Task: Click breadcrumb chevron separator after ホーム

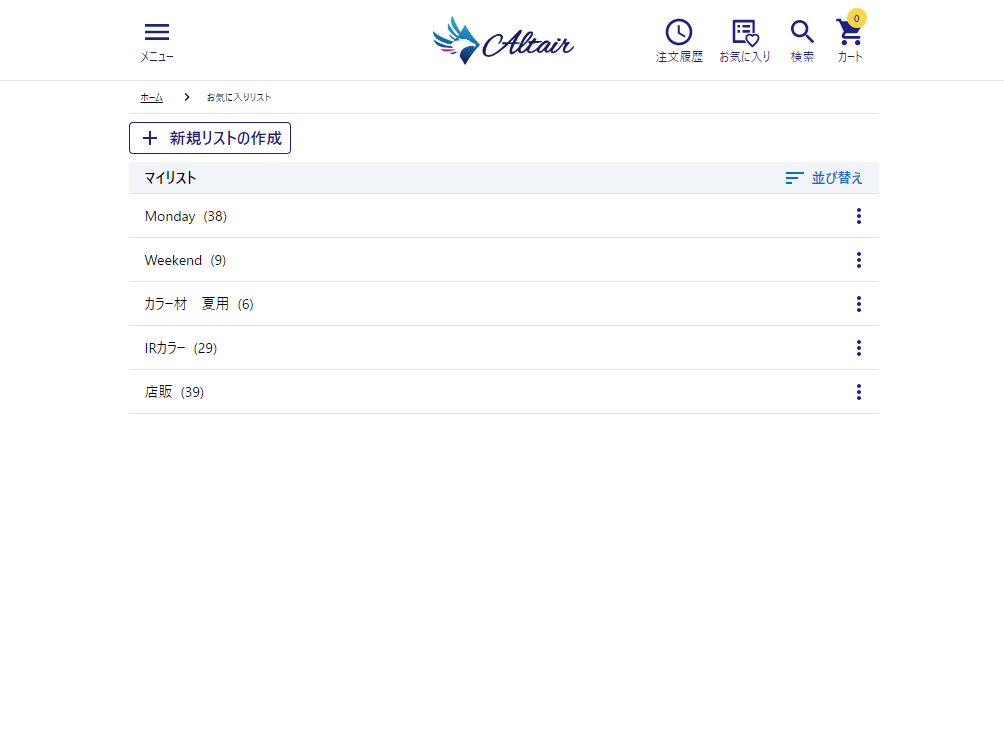Action: (x=186, y=97)
